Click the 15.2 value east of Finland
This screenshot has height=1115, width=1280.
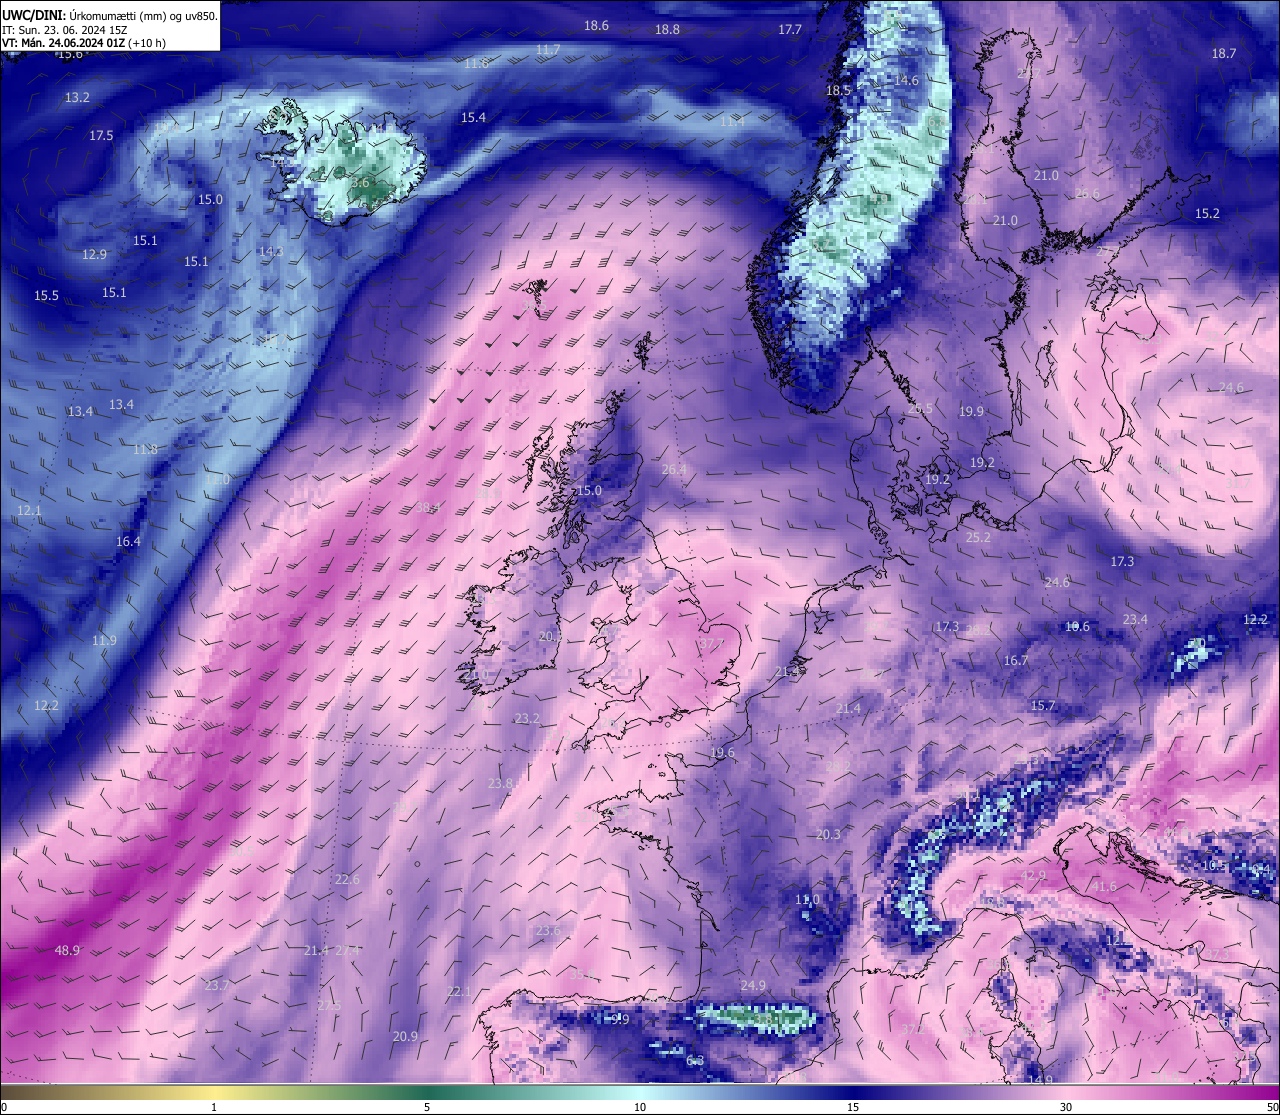[x=1207, y=213]
